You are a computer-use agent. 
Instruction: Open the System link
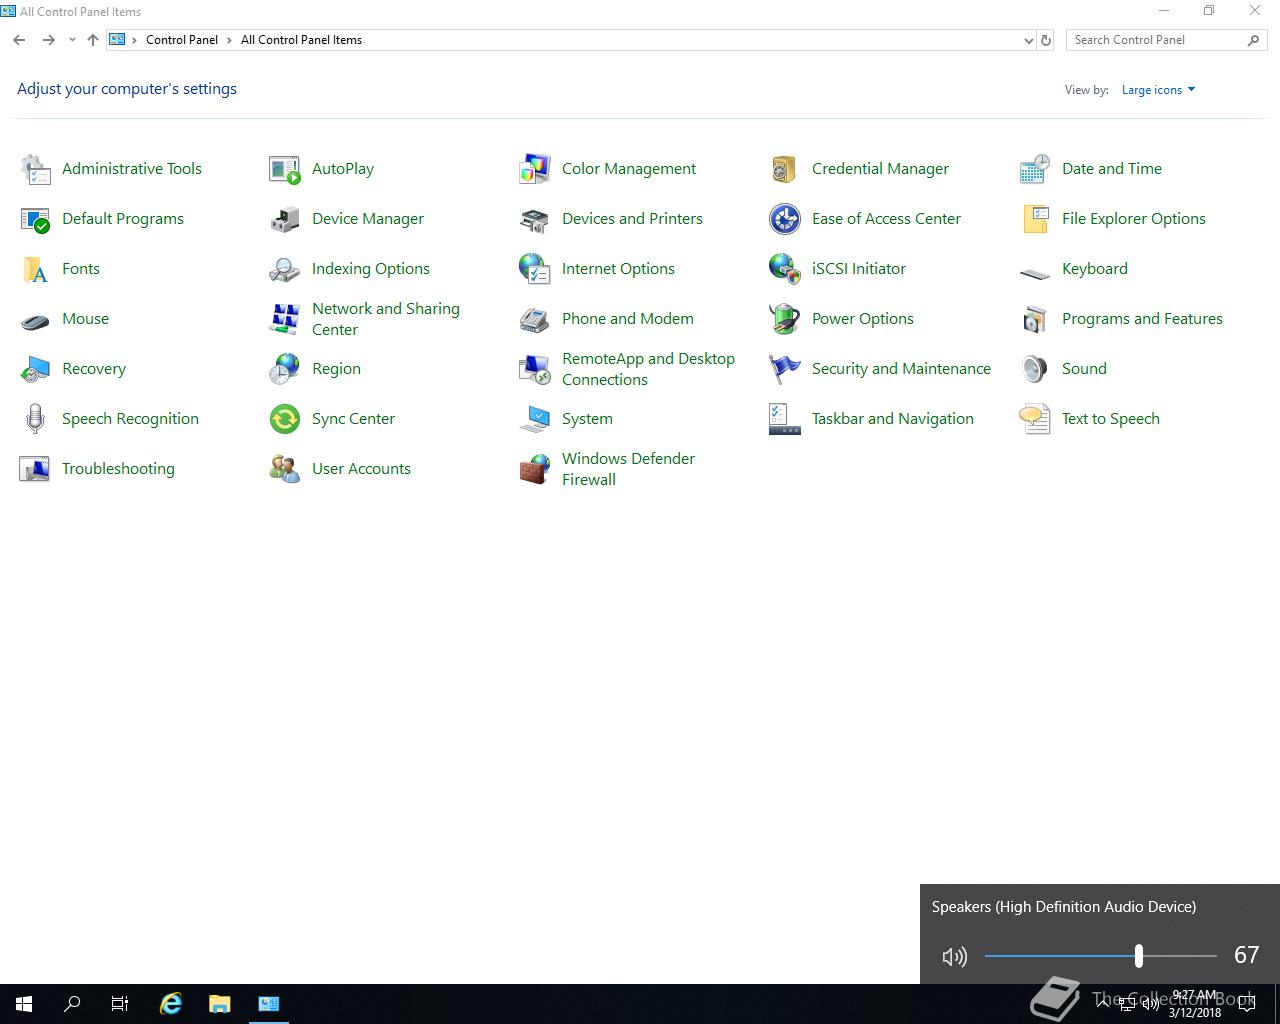coord(587,419)
